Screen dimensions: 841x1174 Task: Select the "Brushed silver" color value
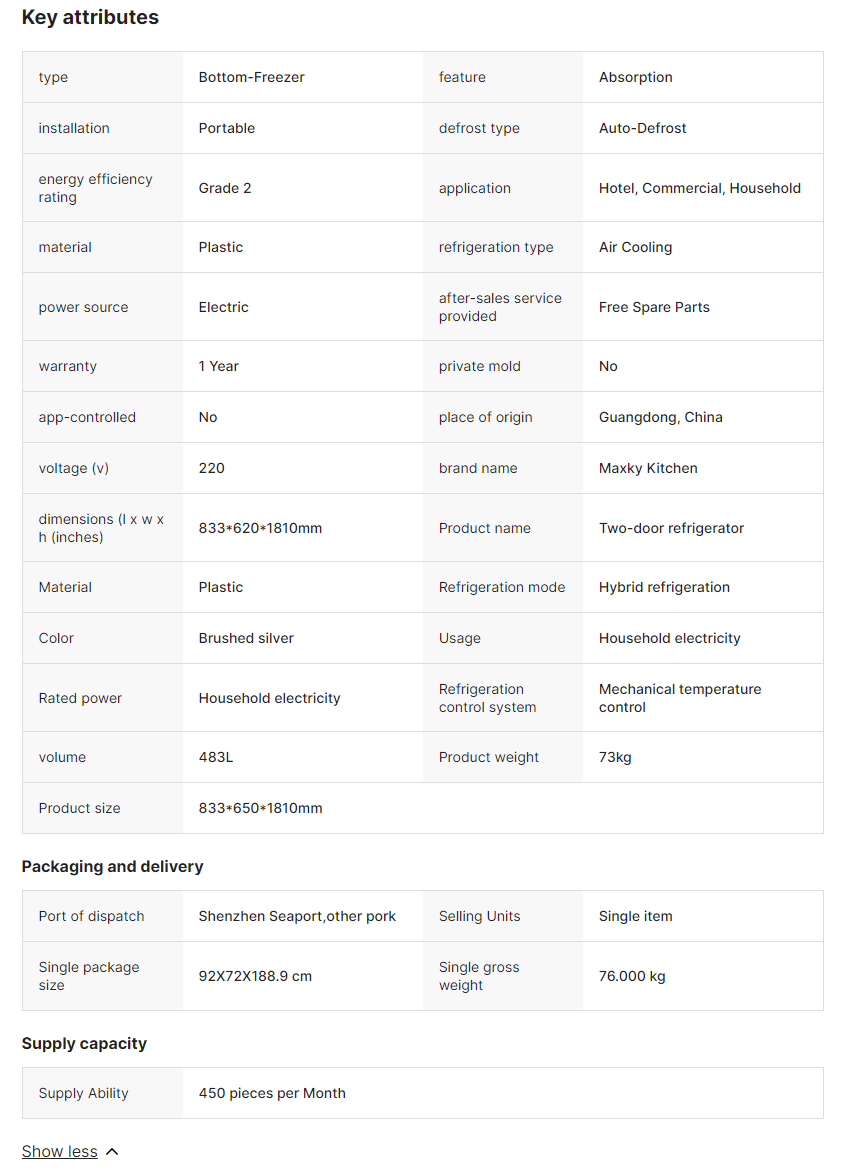[x=246, y=638]
